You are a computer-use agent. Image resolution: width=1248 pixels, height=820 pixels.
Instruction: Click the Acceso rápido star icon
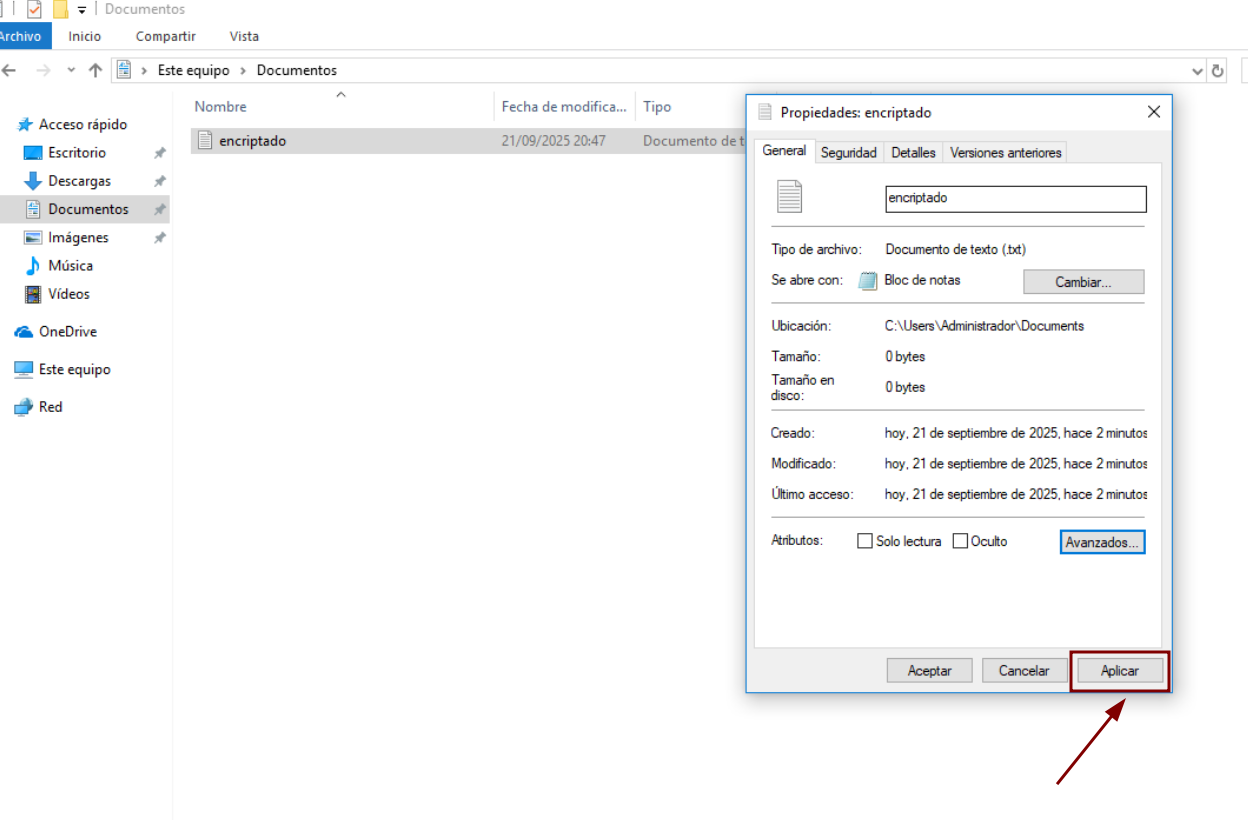pos(25,125)
